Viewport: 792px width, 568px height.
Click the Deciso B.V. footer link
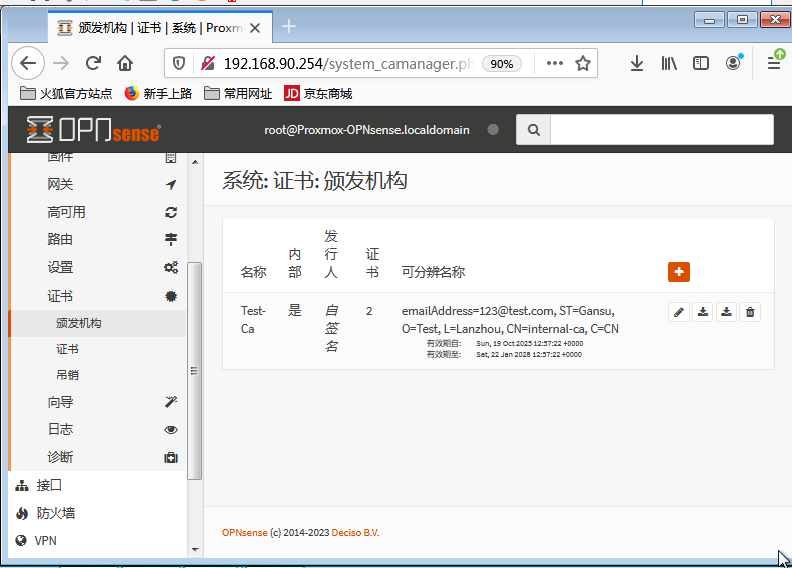click(355, 533)
